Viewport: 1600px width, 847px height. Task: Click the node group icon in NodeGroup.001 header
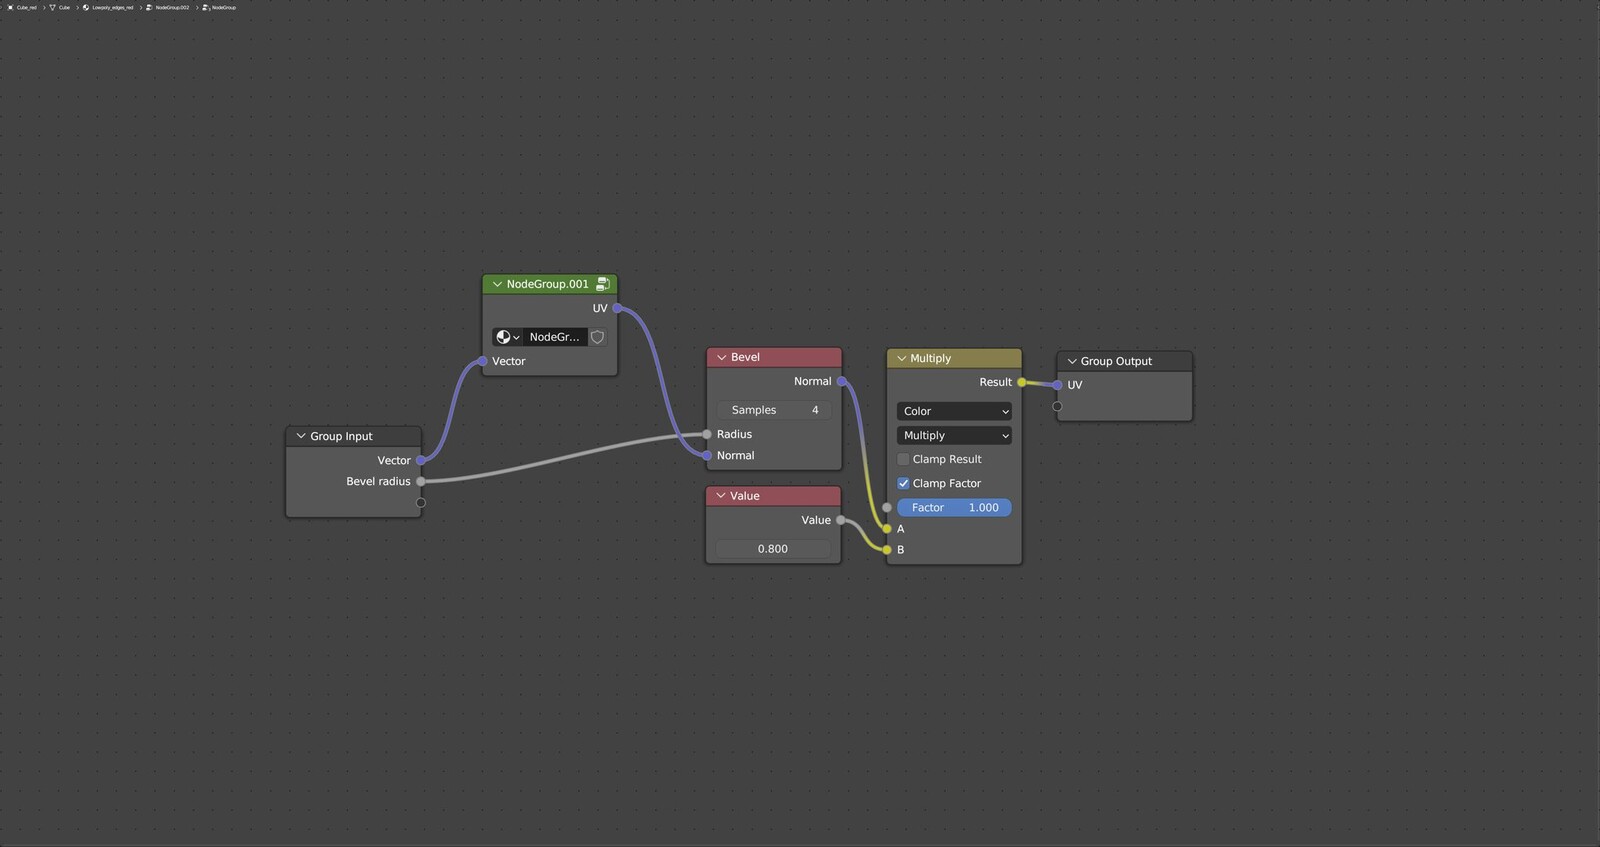click(602, 284)
